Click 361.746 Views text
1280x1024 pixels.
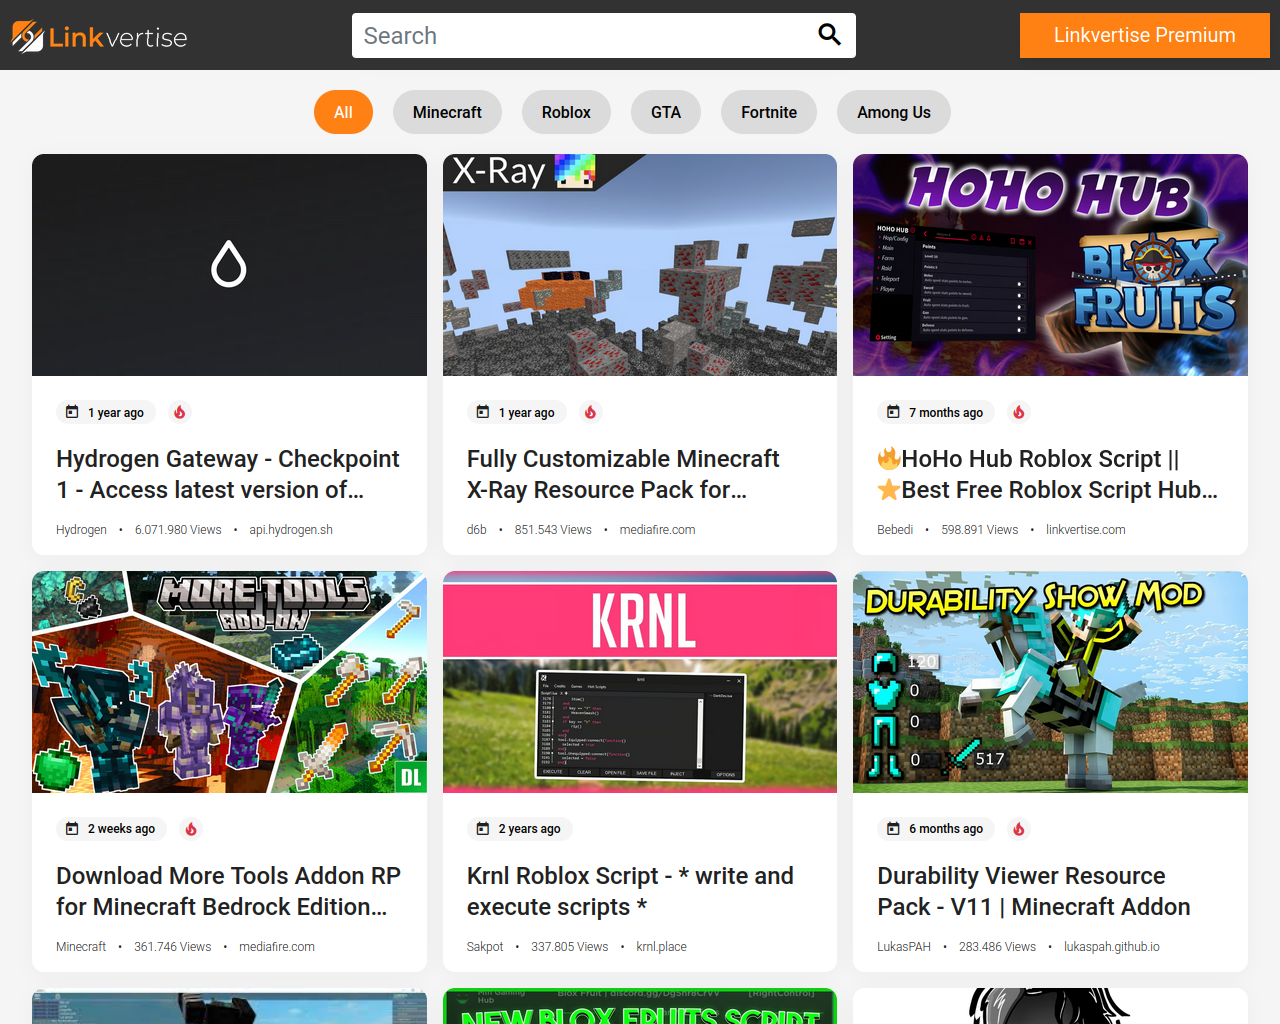coord(173,947)
